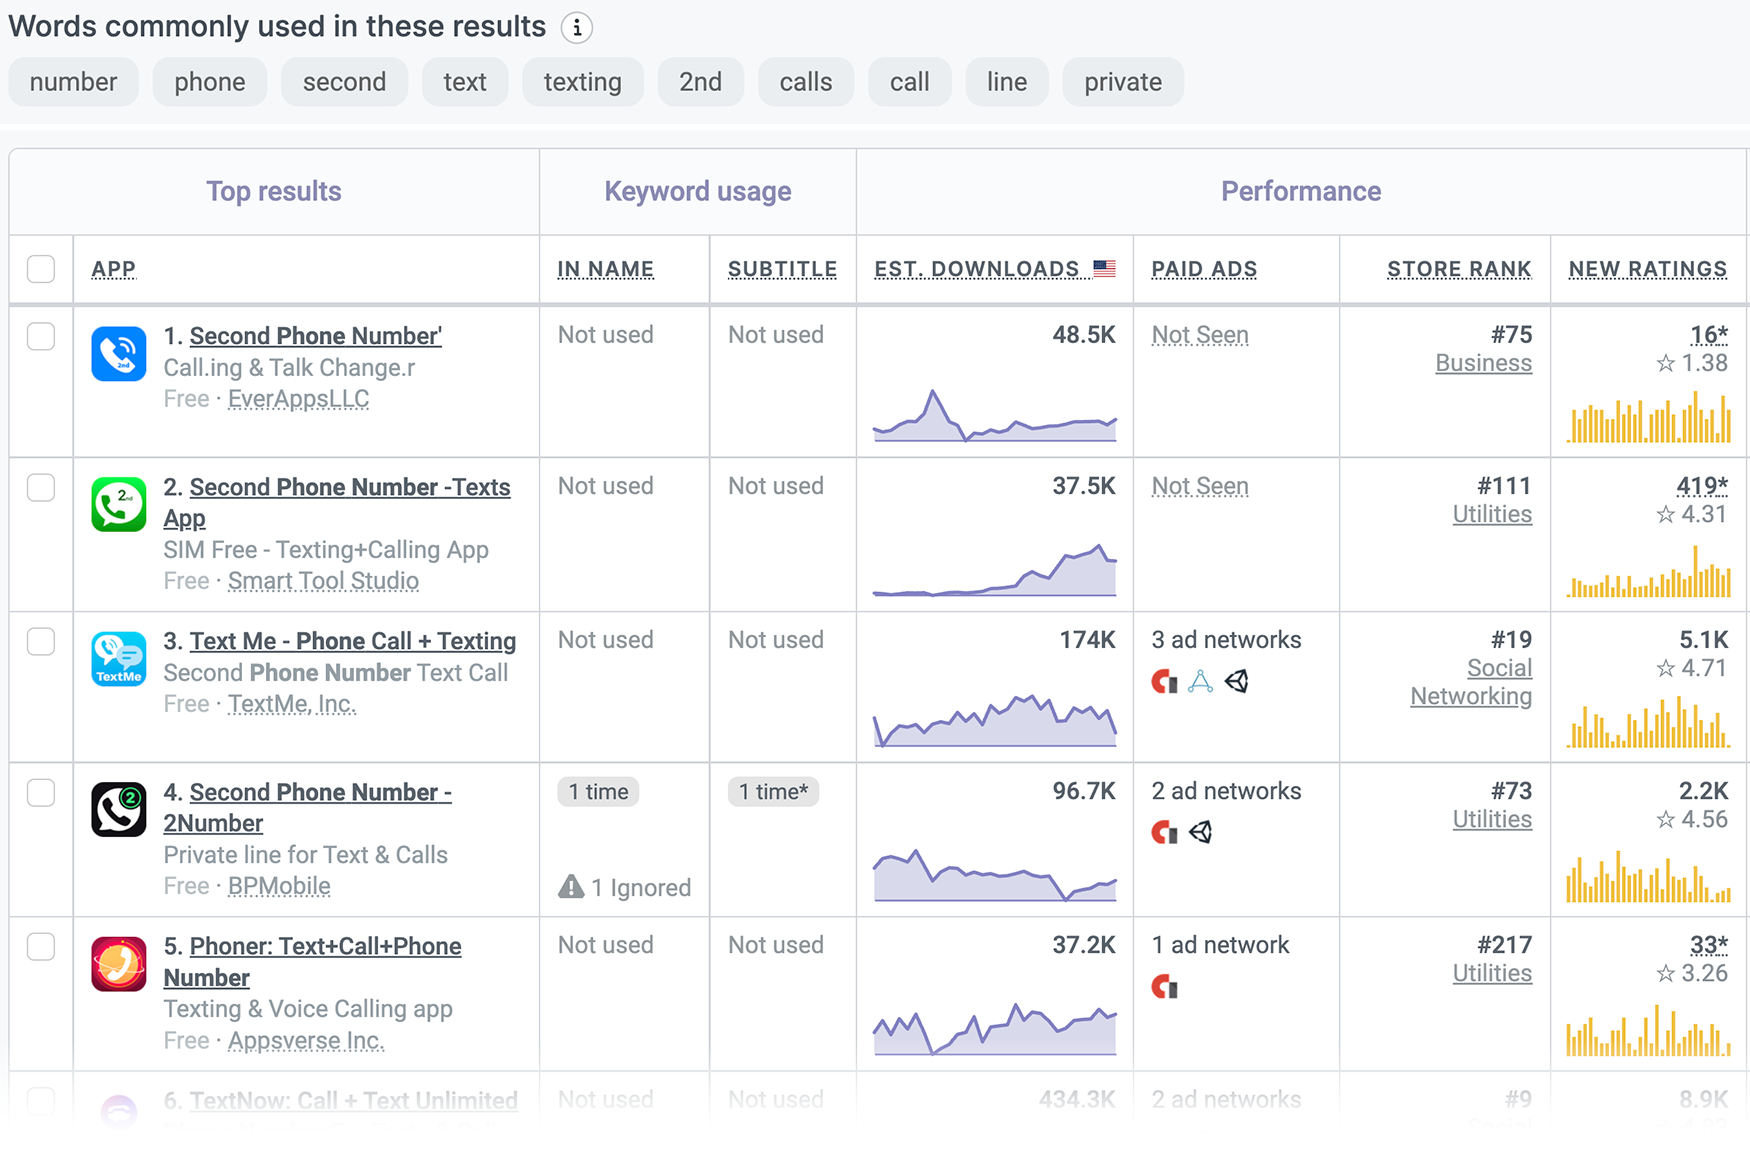View downloads chart for Text Me (174K)

(x=995, y=719)
